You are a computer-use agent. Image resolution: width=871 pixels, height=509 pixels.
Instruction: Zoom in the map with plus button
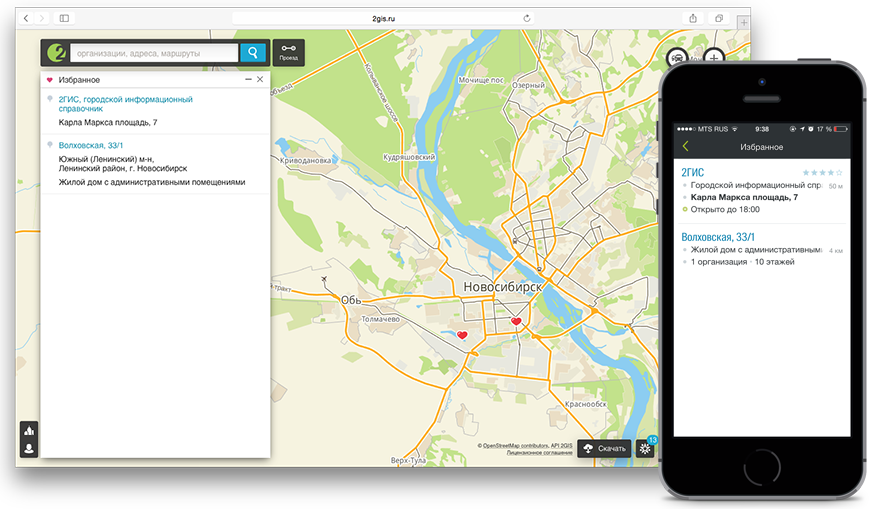click(714, 57)
